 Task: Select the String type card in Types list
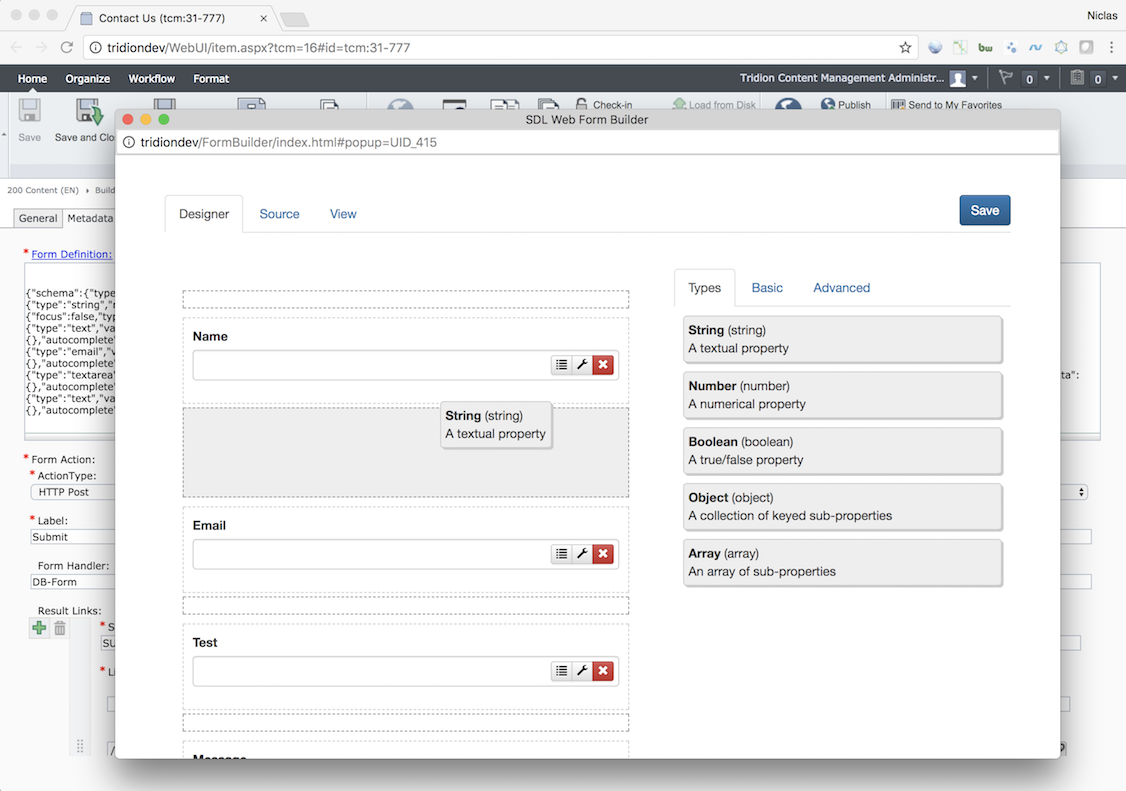pos(842,339)
